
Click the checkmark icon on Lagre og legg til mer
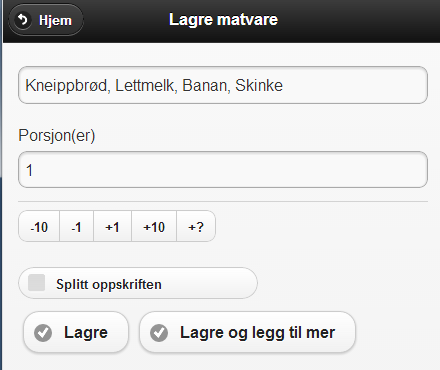pos(159,333)
